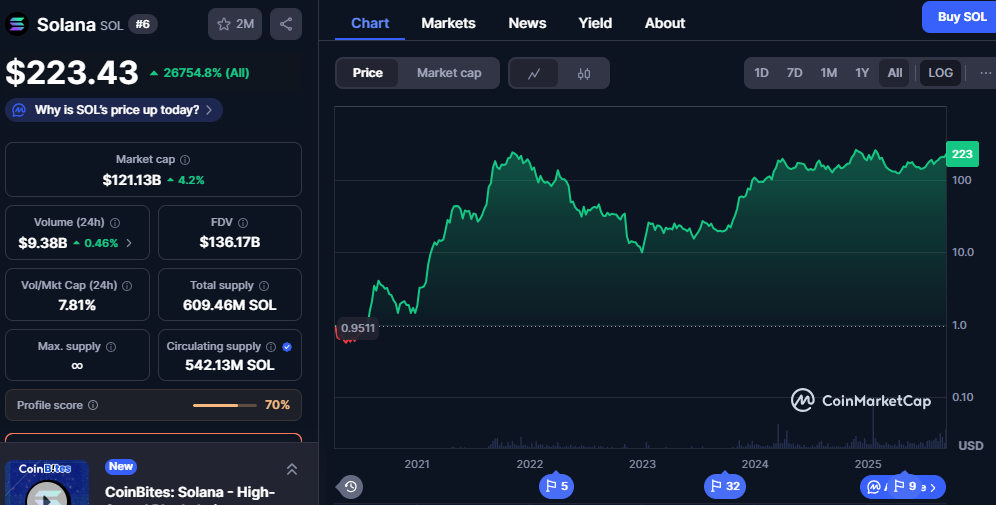The image size is (996, 505).
Task: Open the About tab
Action: pyautogui.click(x=665, y=23)
